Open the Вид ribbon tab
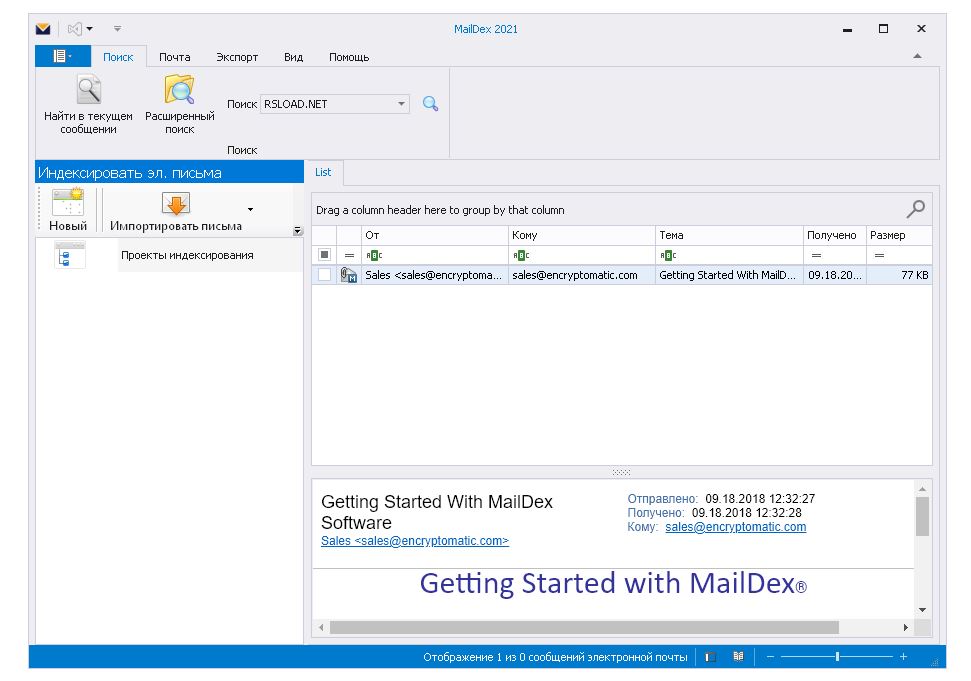The height and width of the screenshot is (681, 971). click(294, 57)
